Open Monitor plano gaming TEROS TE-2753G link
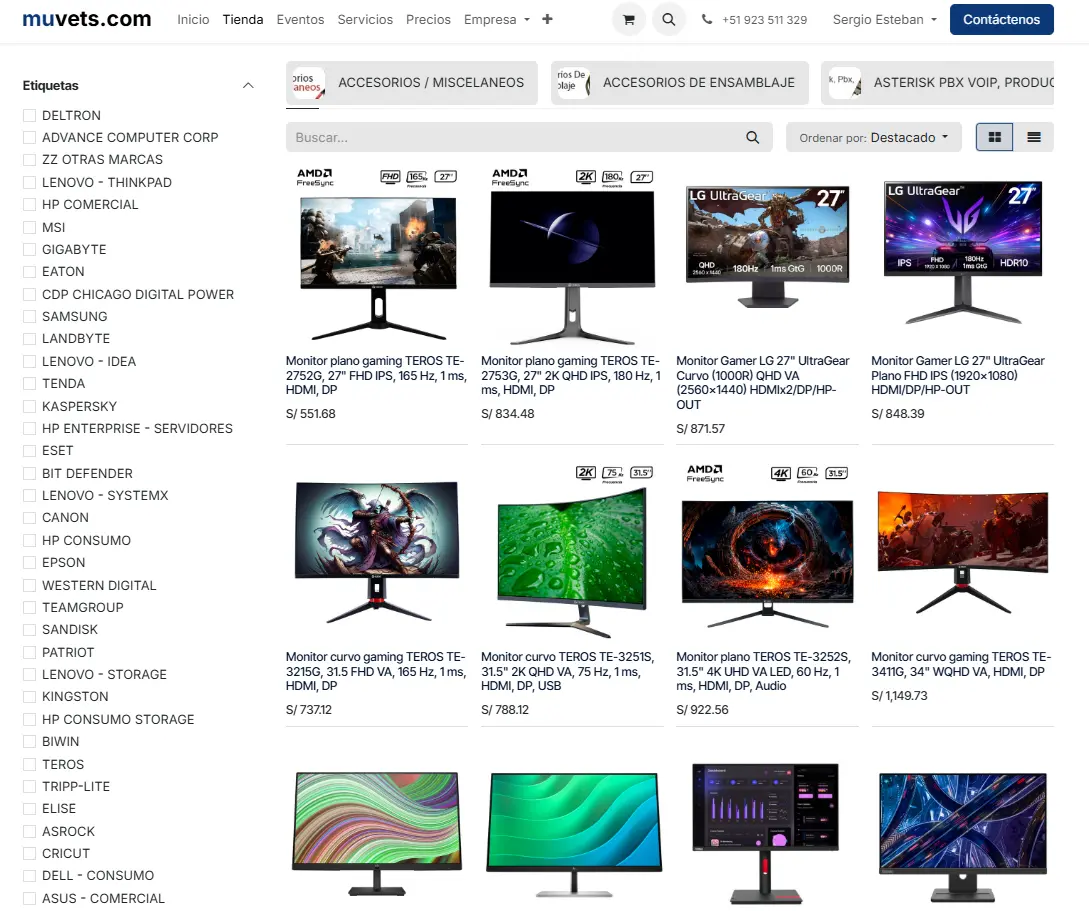Viewport: 1089px width, 911px height. [571, 375]
